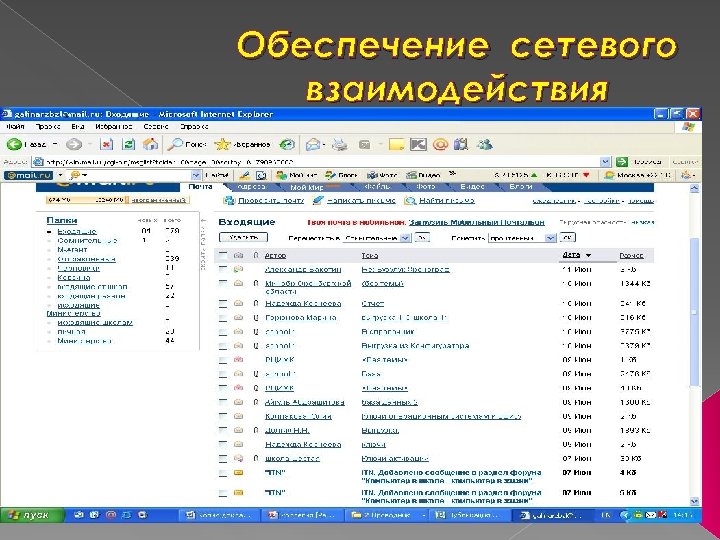This screenshot has width=720, height=540.
Task: Click Проверить почту link
Action: [271, 201]
